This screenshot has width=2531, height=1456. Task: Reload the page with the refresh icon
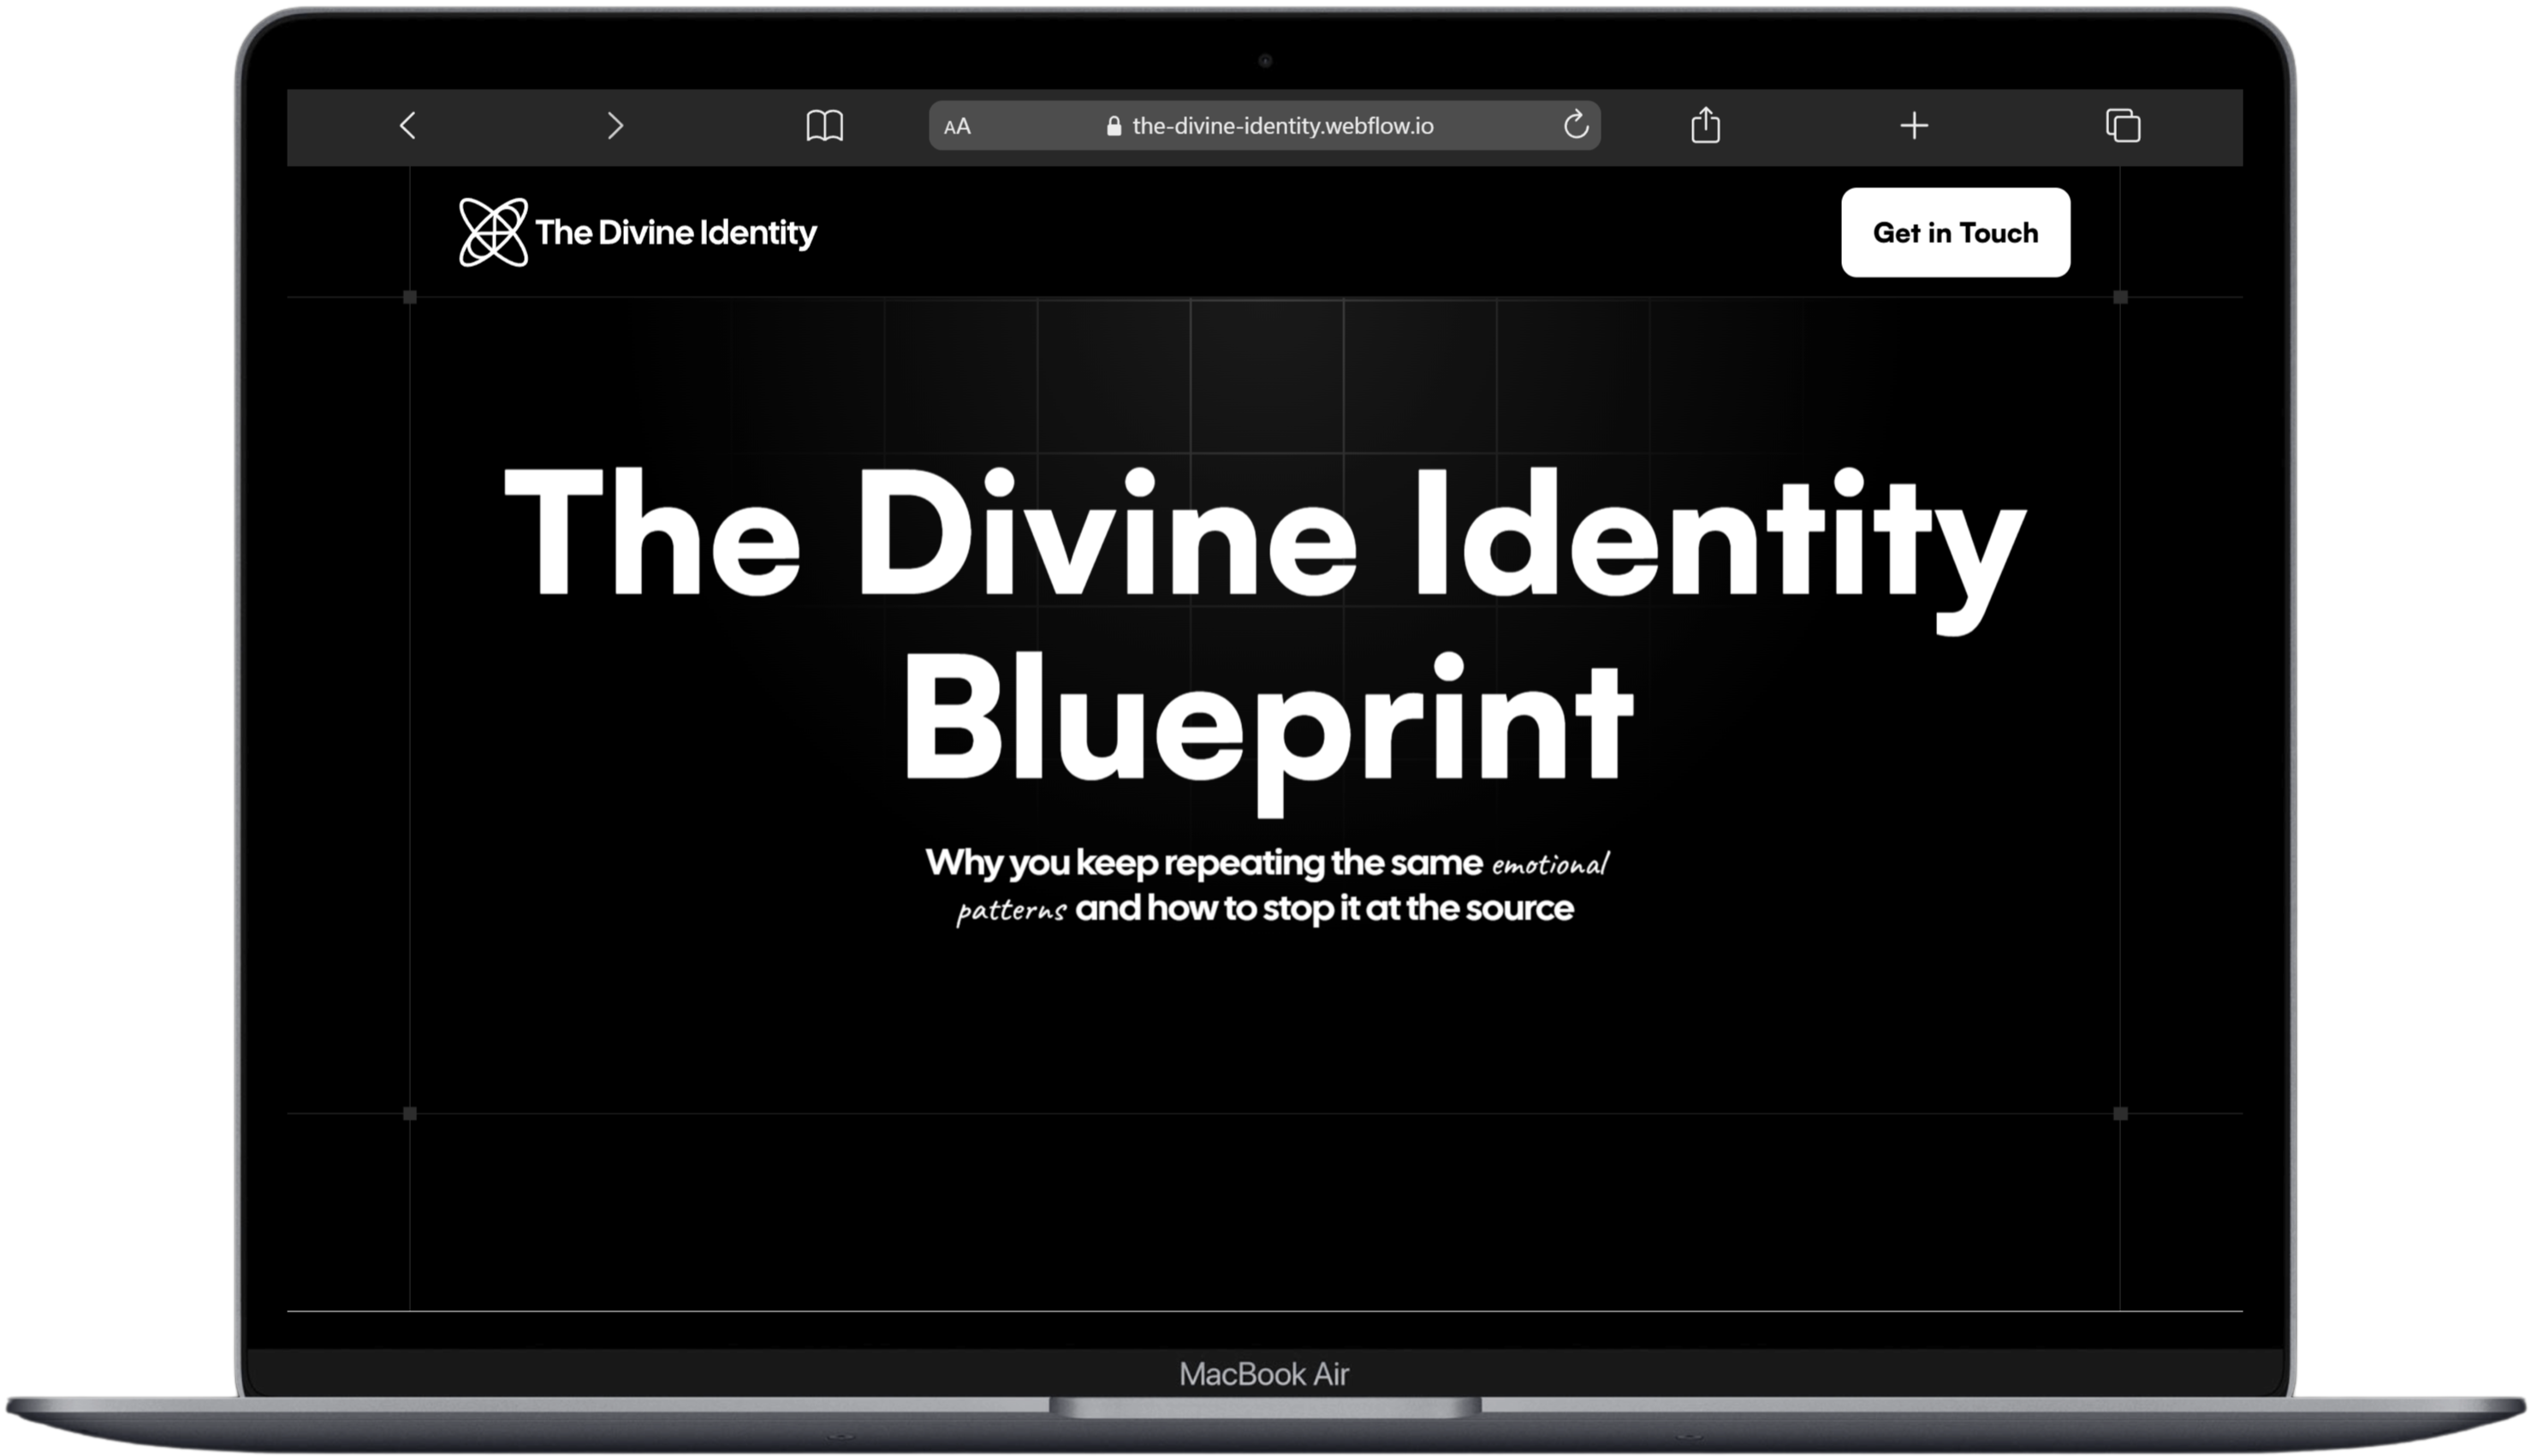point(1575,124)
